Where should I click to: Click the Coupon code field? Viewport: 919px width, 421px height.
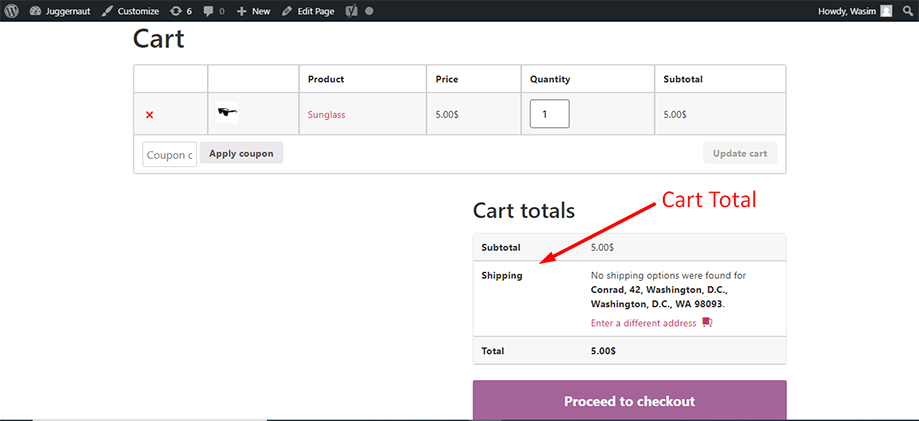(x=169, y=155)
